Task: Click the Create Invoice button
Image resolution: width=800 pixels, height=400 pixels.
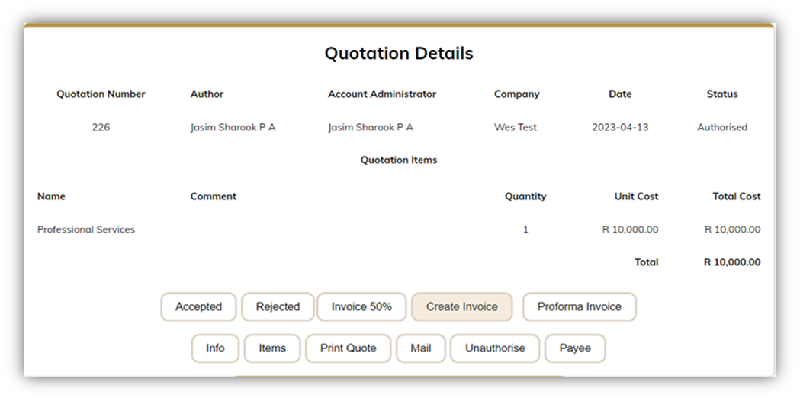Action: tap(462, 307)
